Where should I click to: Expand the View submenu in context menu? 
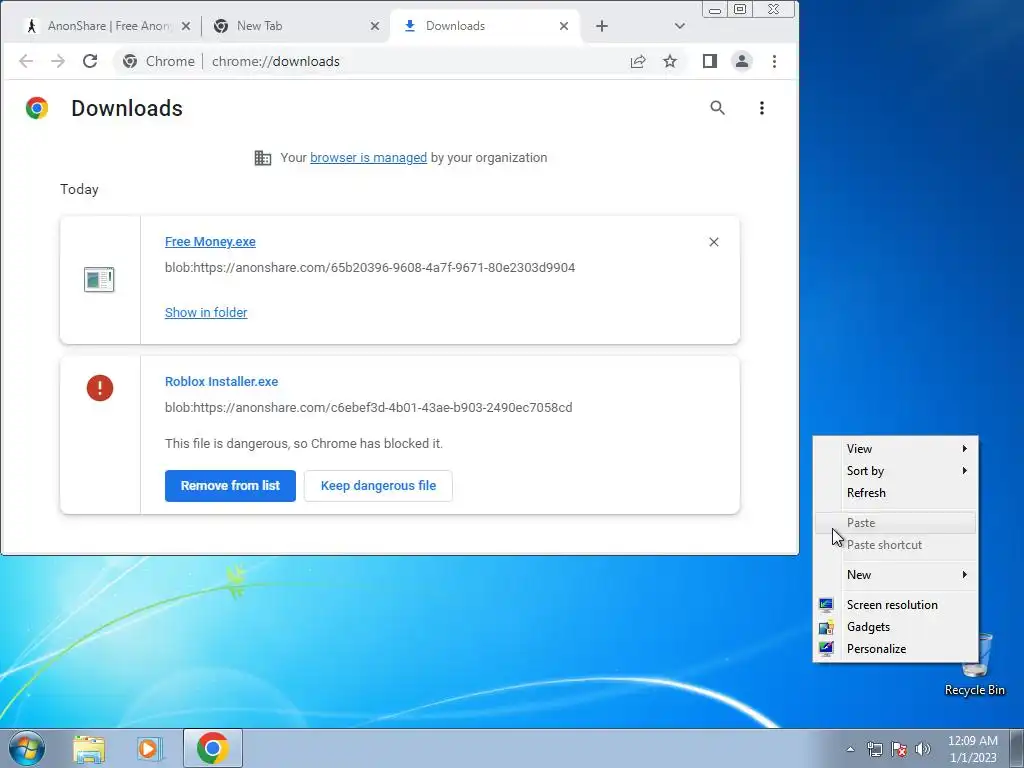coord(895,449)
